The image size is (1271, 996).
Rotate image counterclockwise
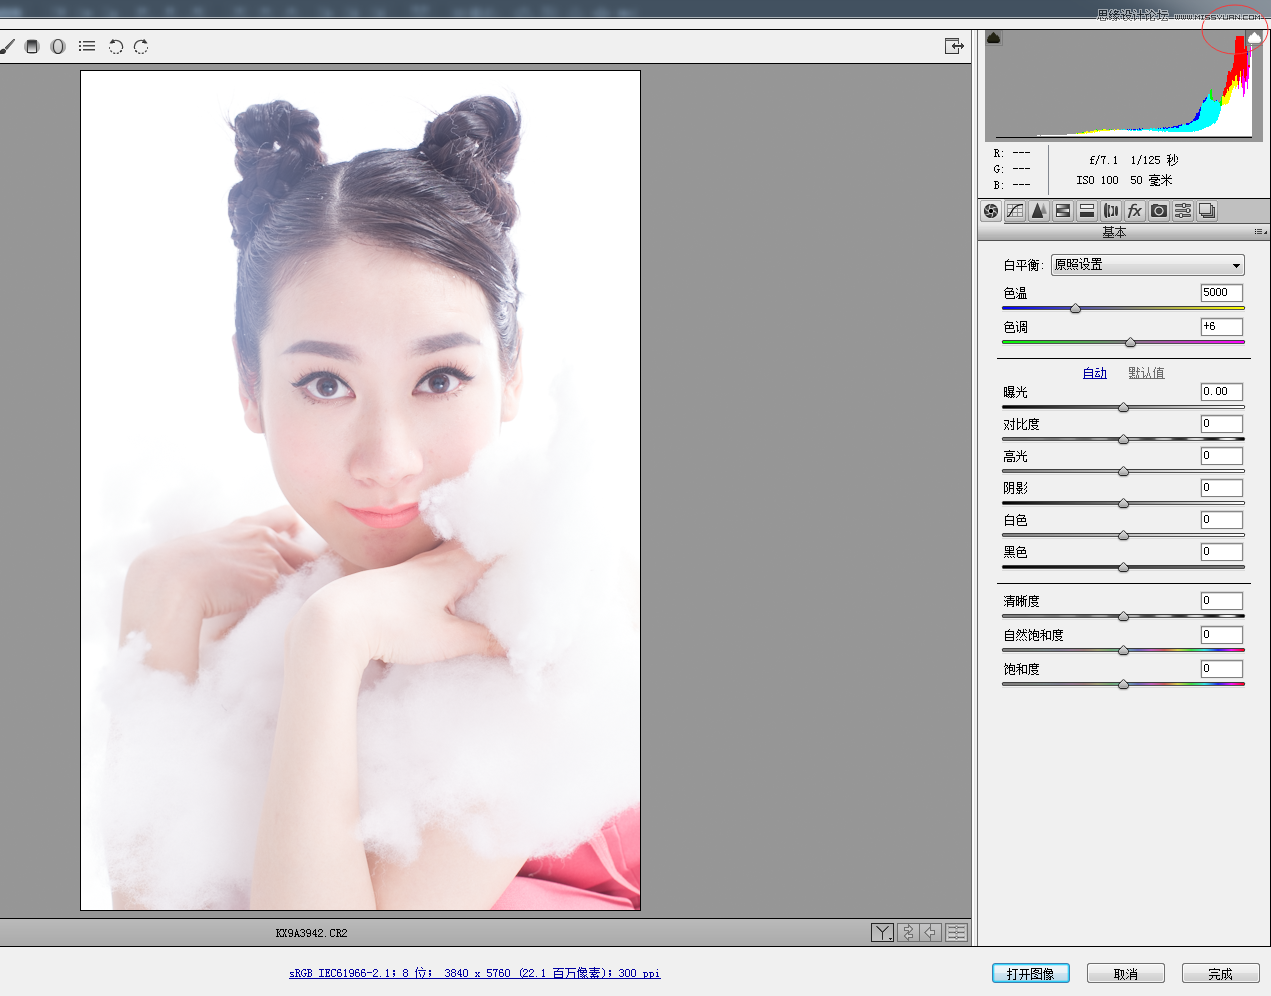(x=115, y=46)
